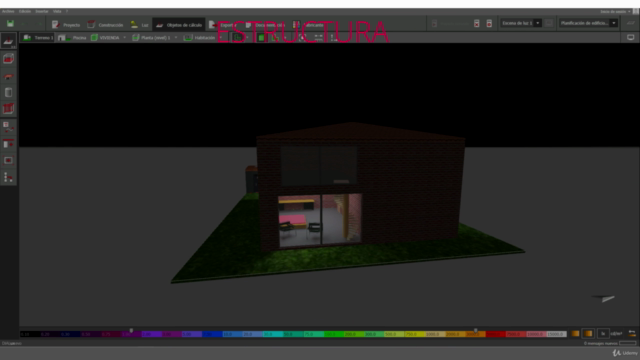Select the red 3D calculation object tool
This screenshot has width=640, height=360.
(9, 60)
